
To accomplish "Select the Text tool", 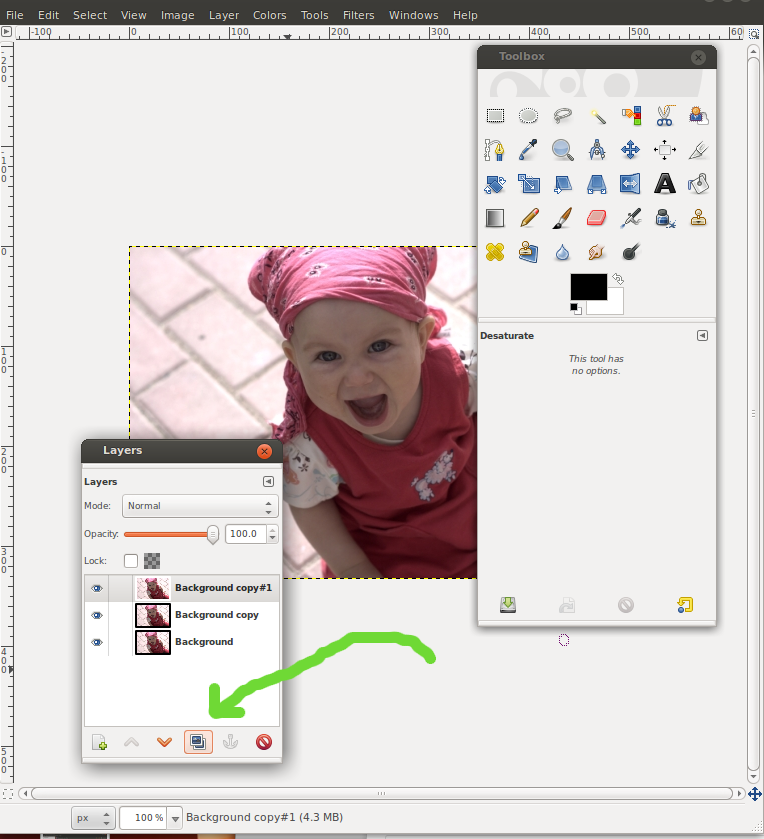I will click(x=664, y=183).
